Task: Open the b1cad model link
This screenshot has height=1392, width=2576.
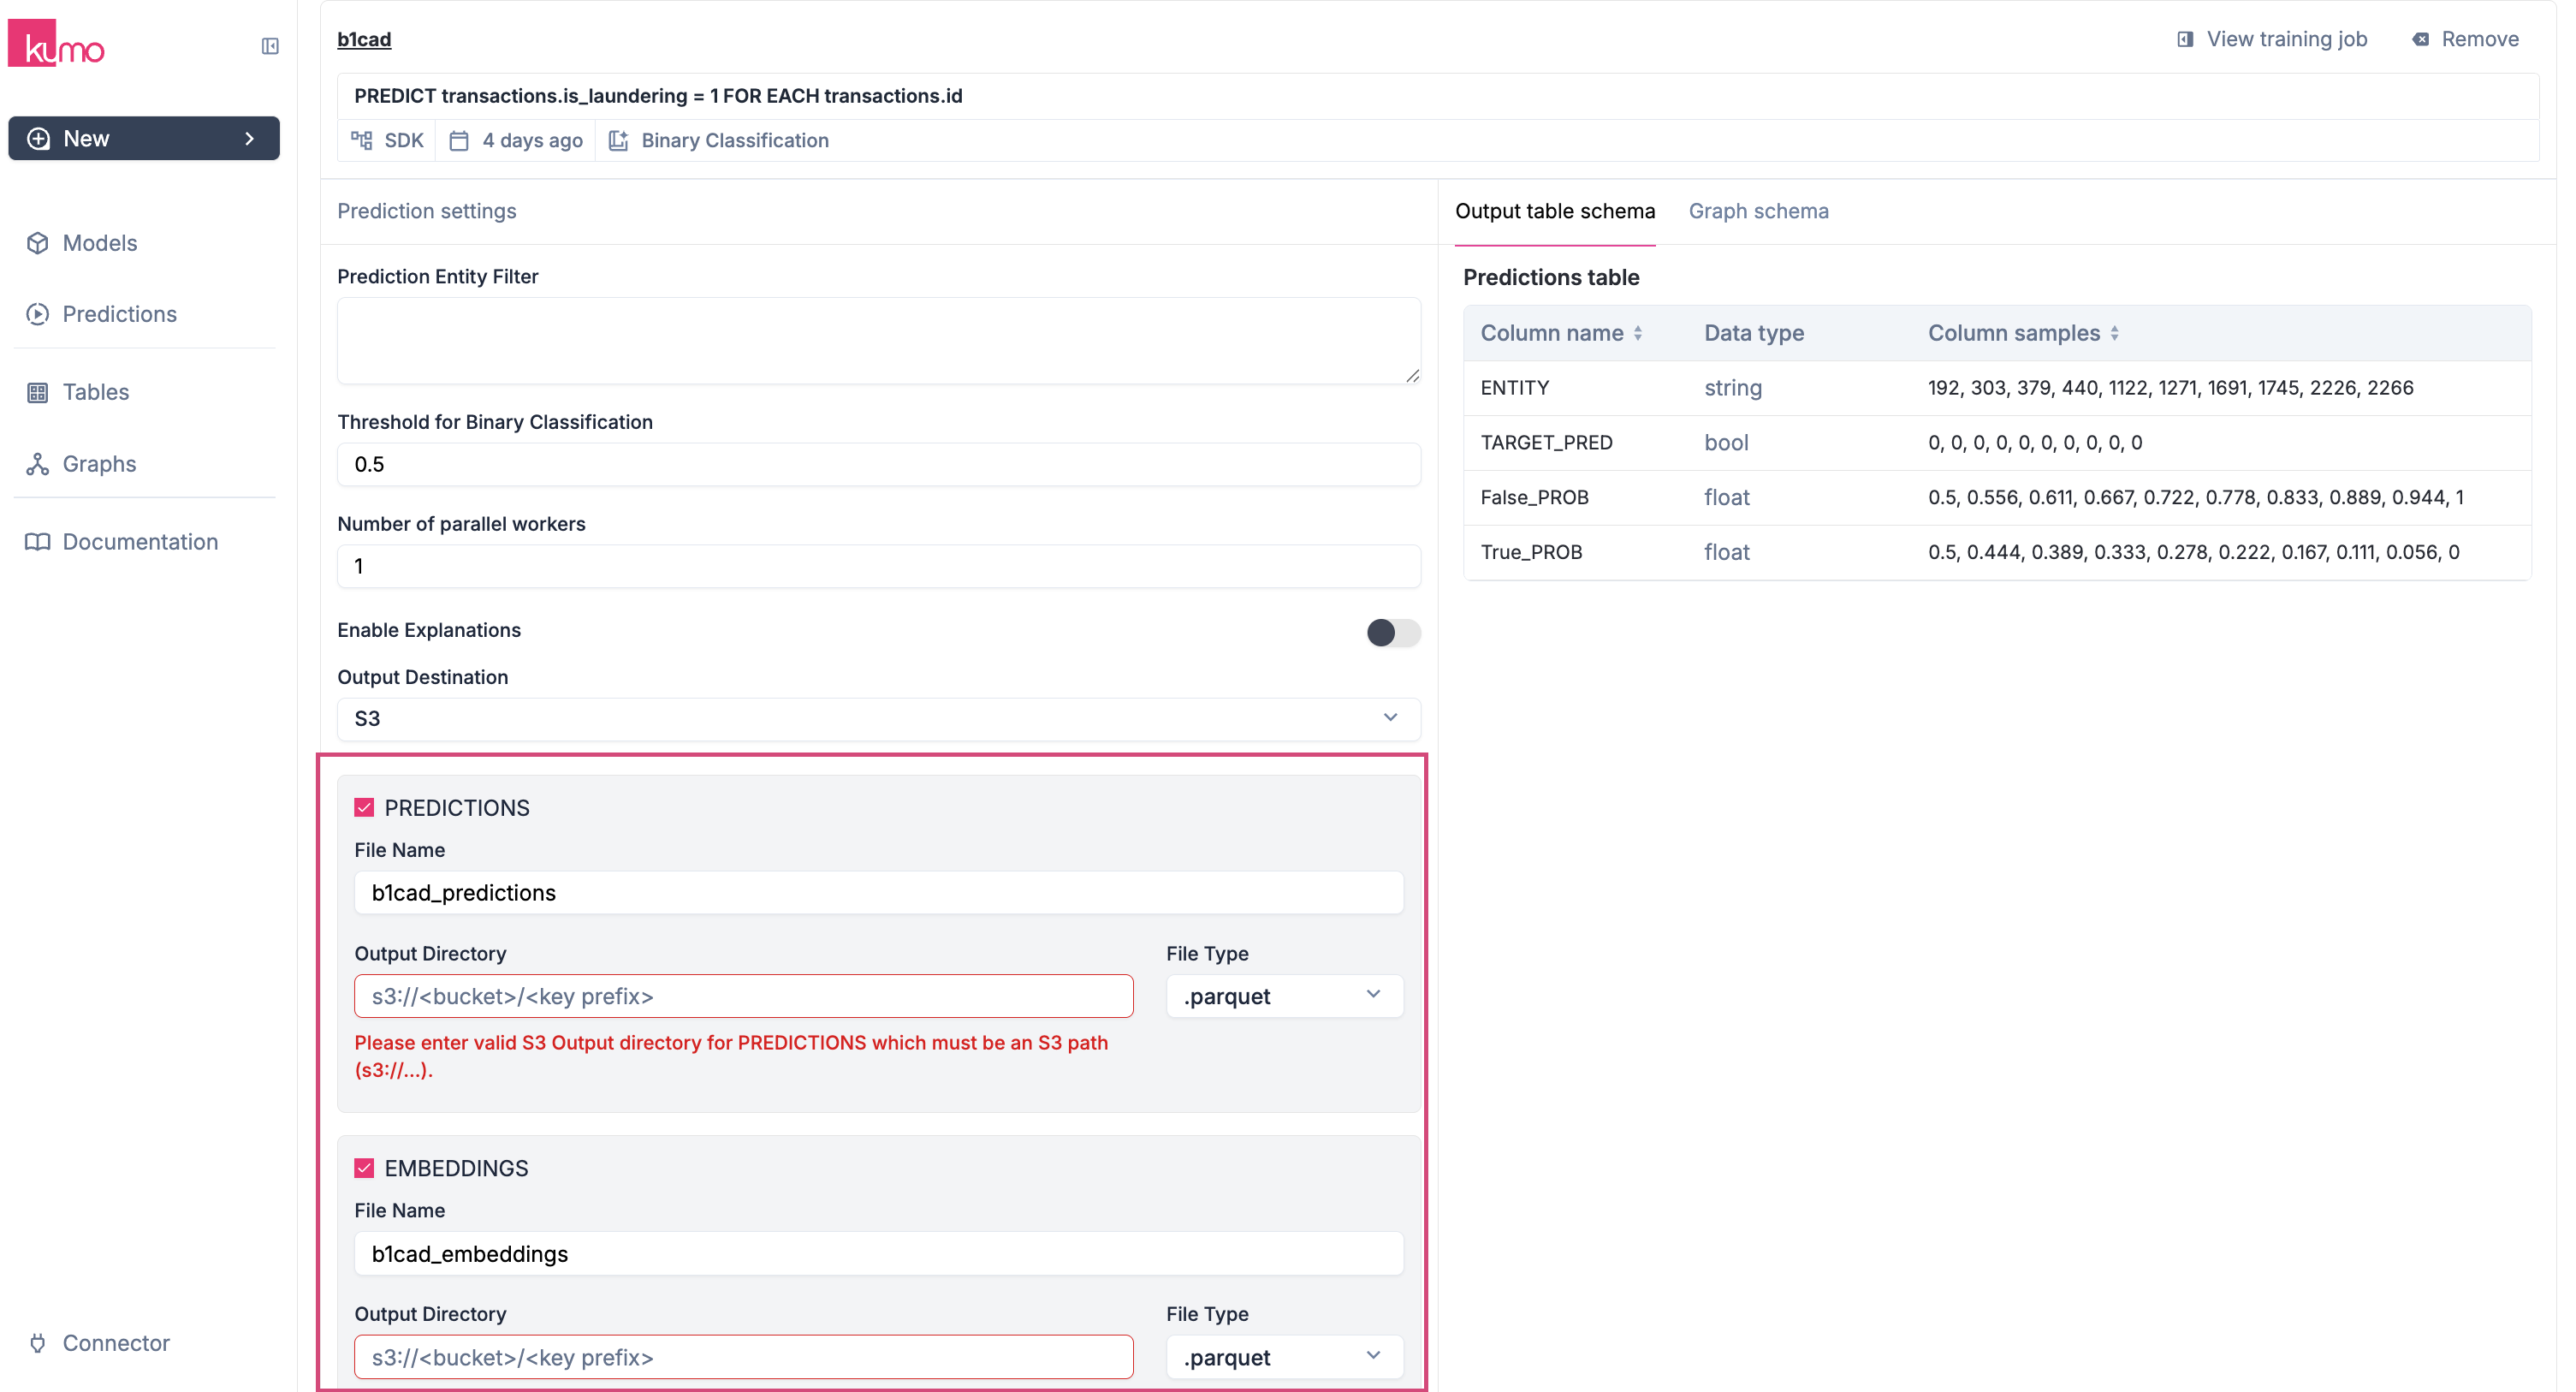Action: [x=364, y=39]
